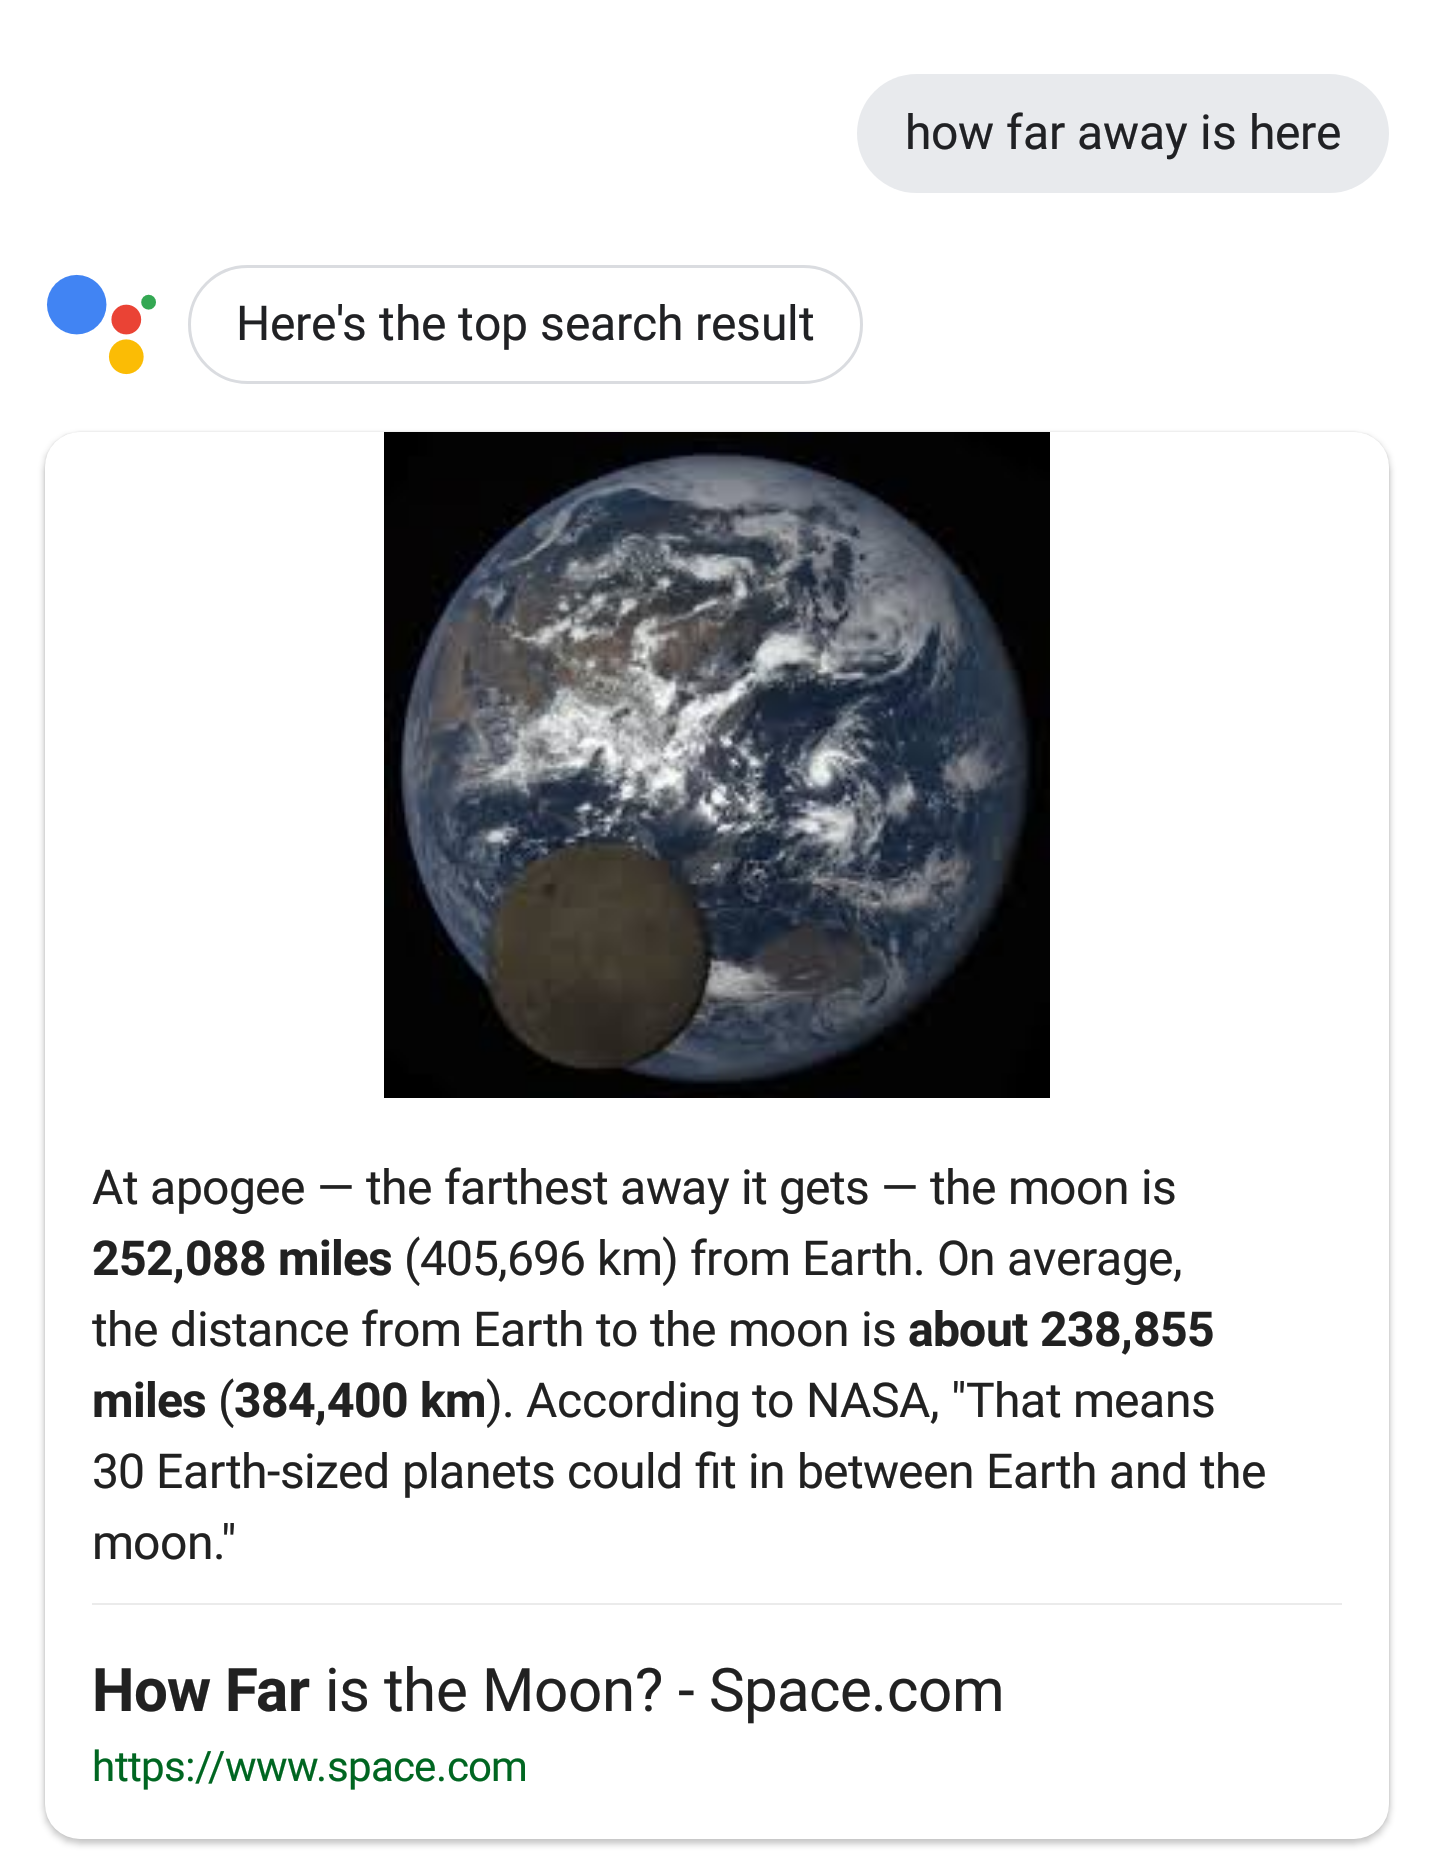Screen dimensions: 1437x1868
Task: Select the bold '252,088 miles' text
Action: coord(242,1259)
